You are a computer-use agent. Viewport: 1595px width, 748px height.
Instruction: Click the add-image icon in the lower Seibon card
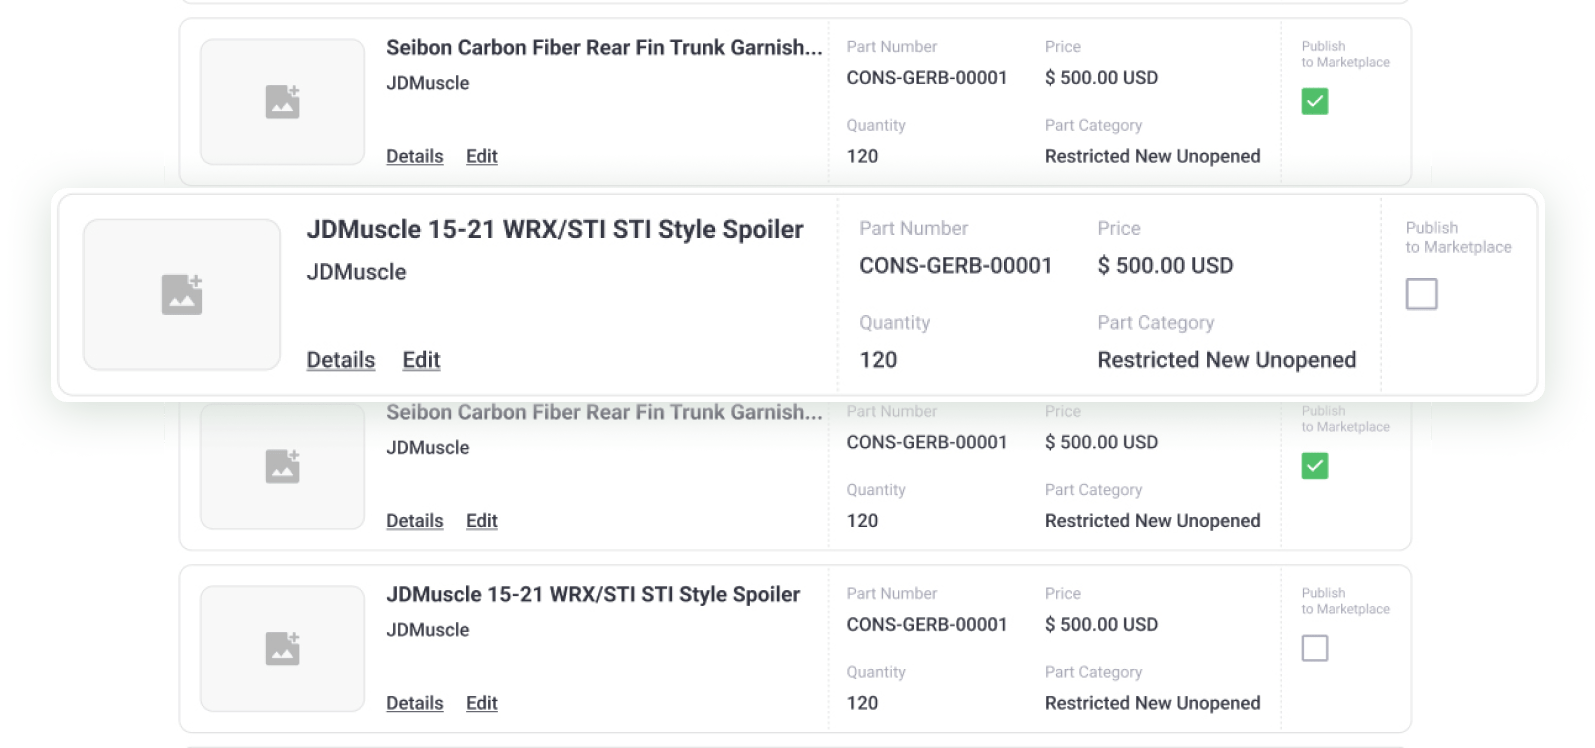coord(282,466)
